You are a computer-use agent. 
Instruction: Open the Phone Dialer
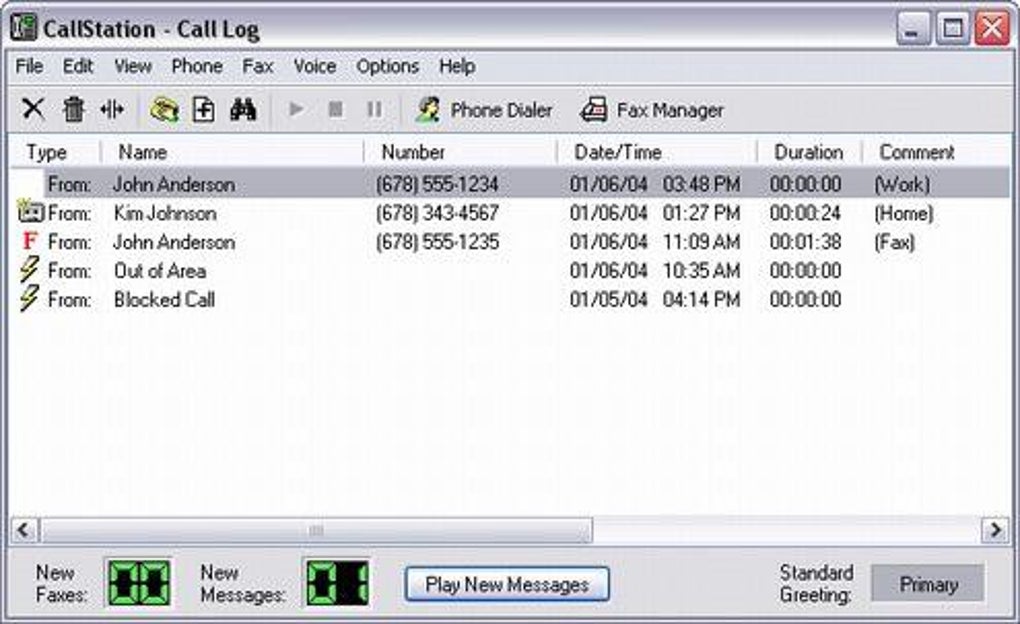point(484,110)
